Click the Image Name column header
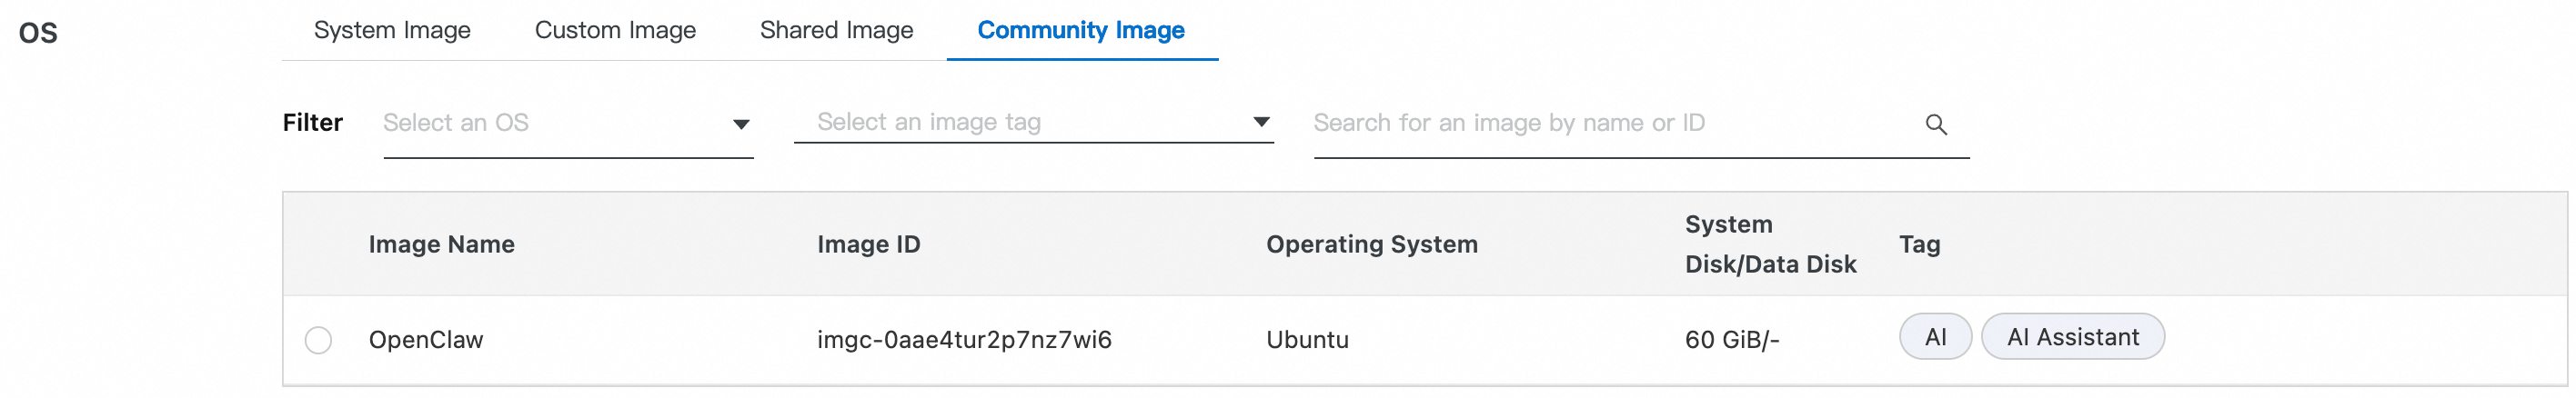The height and width of the screenshot is (398, 2576). 441,244
